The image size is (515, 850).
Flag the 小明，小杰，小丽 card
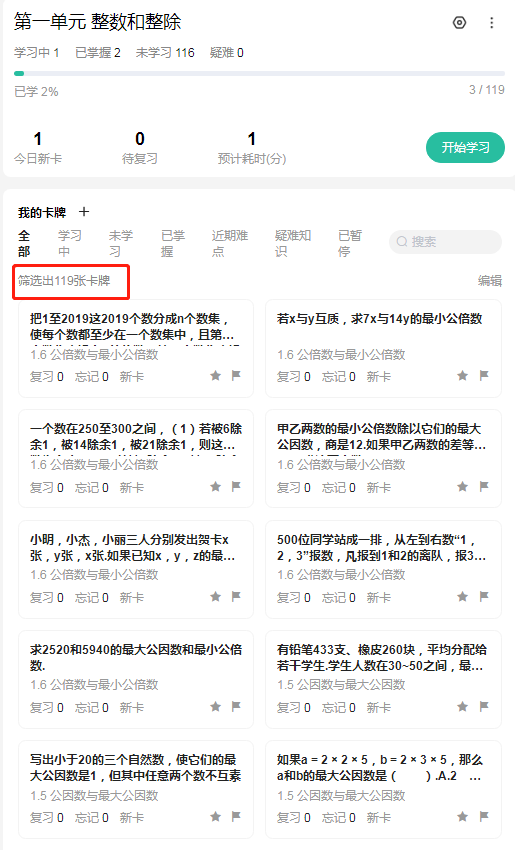236,596
